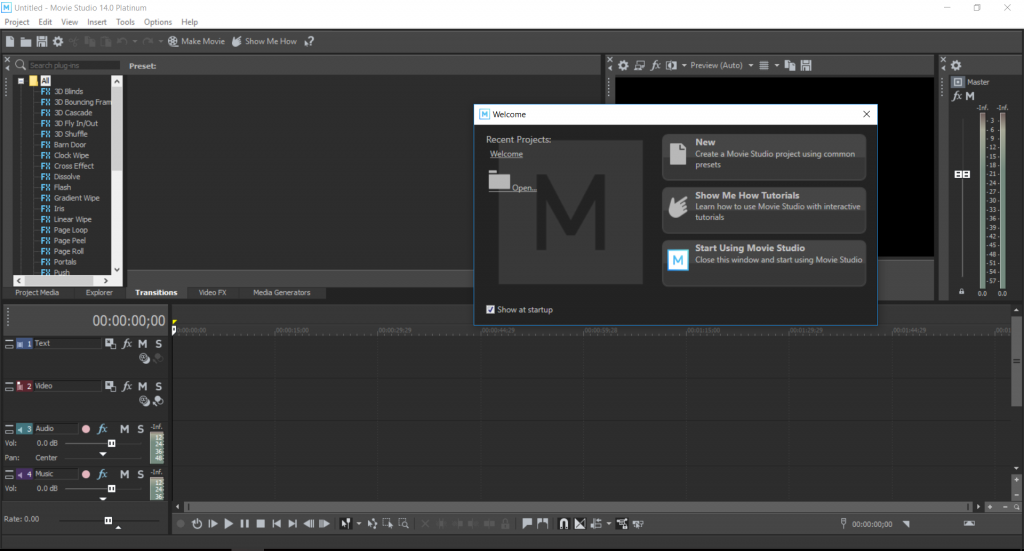Mute the Text track
Screen dimensions: 1024x551
coord(142,343)
